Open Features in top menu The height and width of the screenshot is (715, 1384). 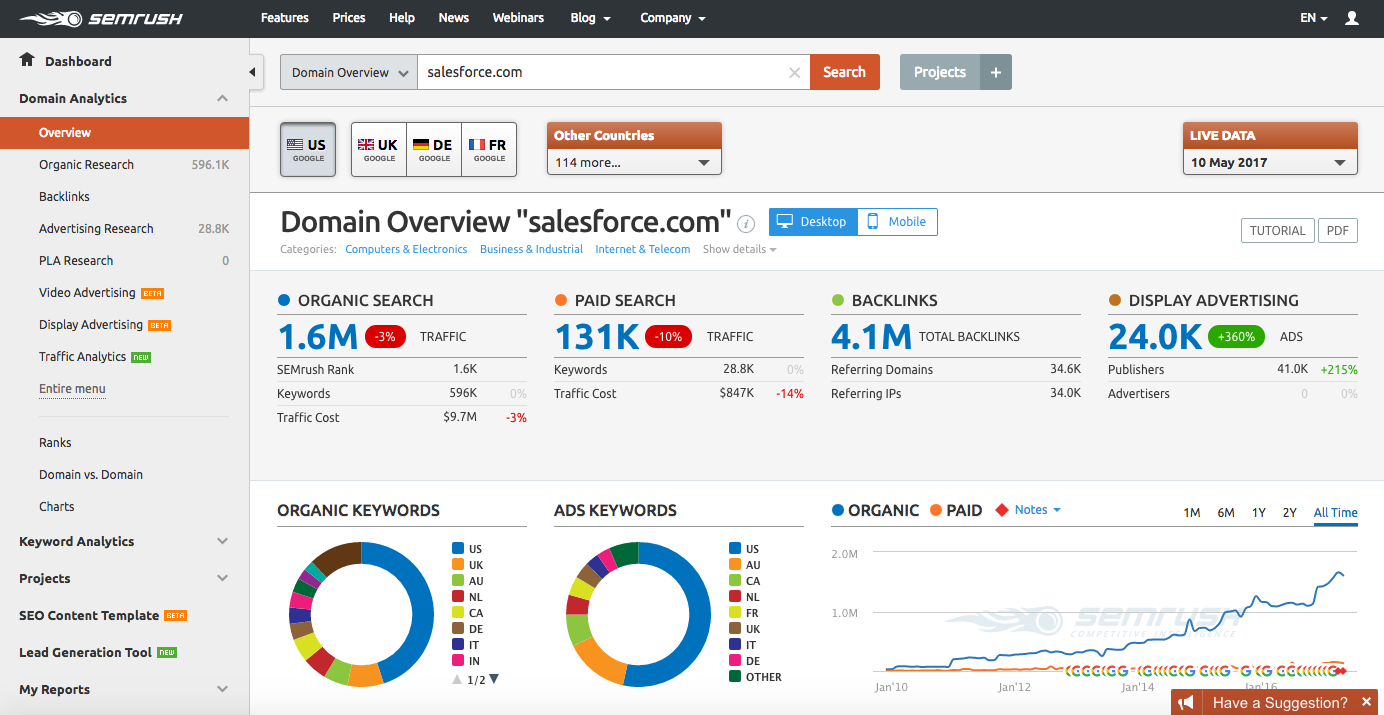pyautogui.click(x=285, y=18)
